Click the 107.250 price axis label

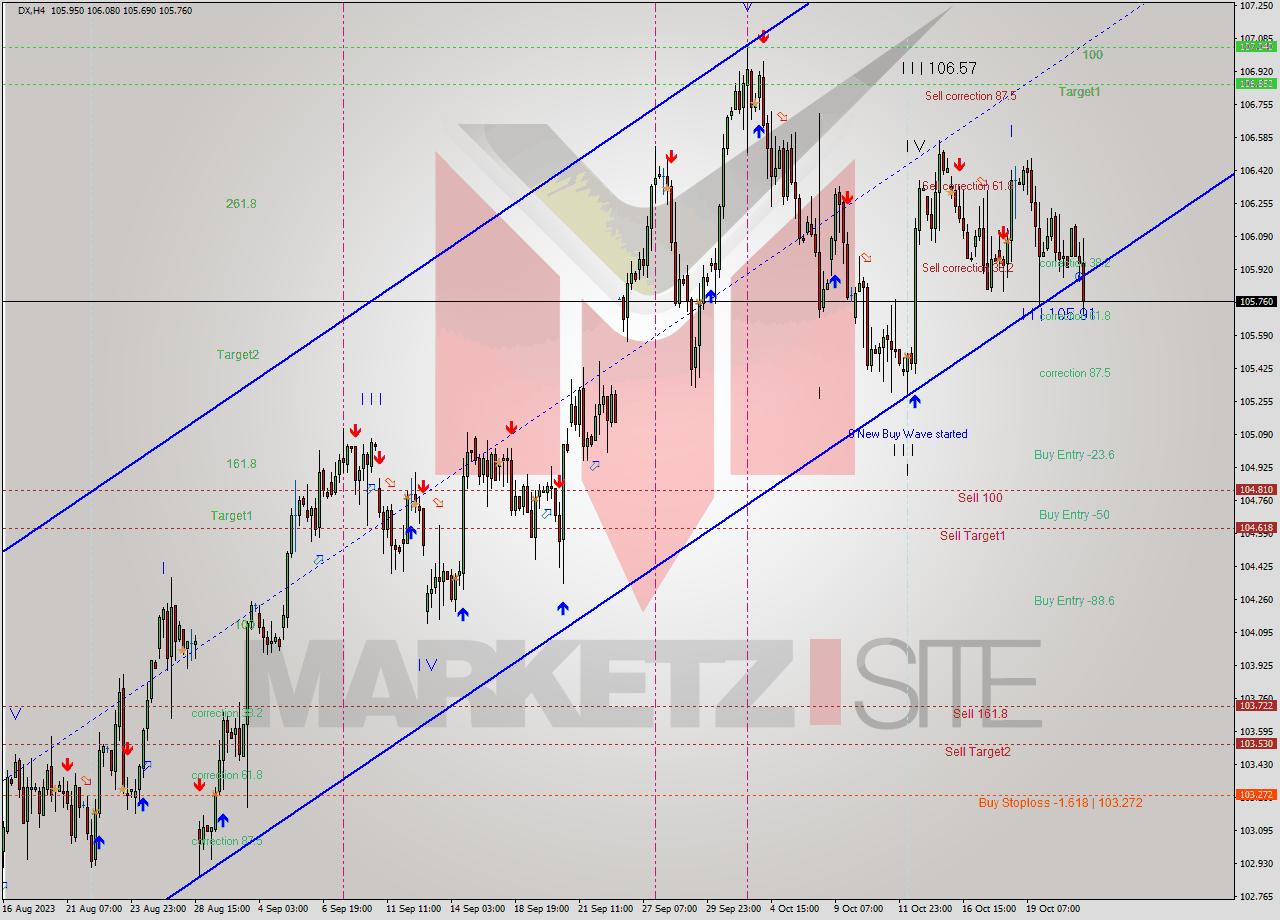click(1256, 6)
